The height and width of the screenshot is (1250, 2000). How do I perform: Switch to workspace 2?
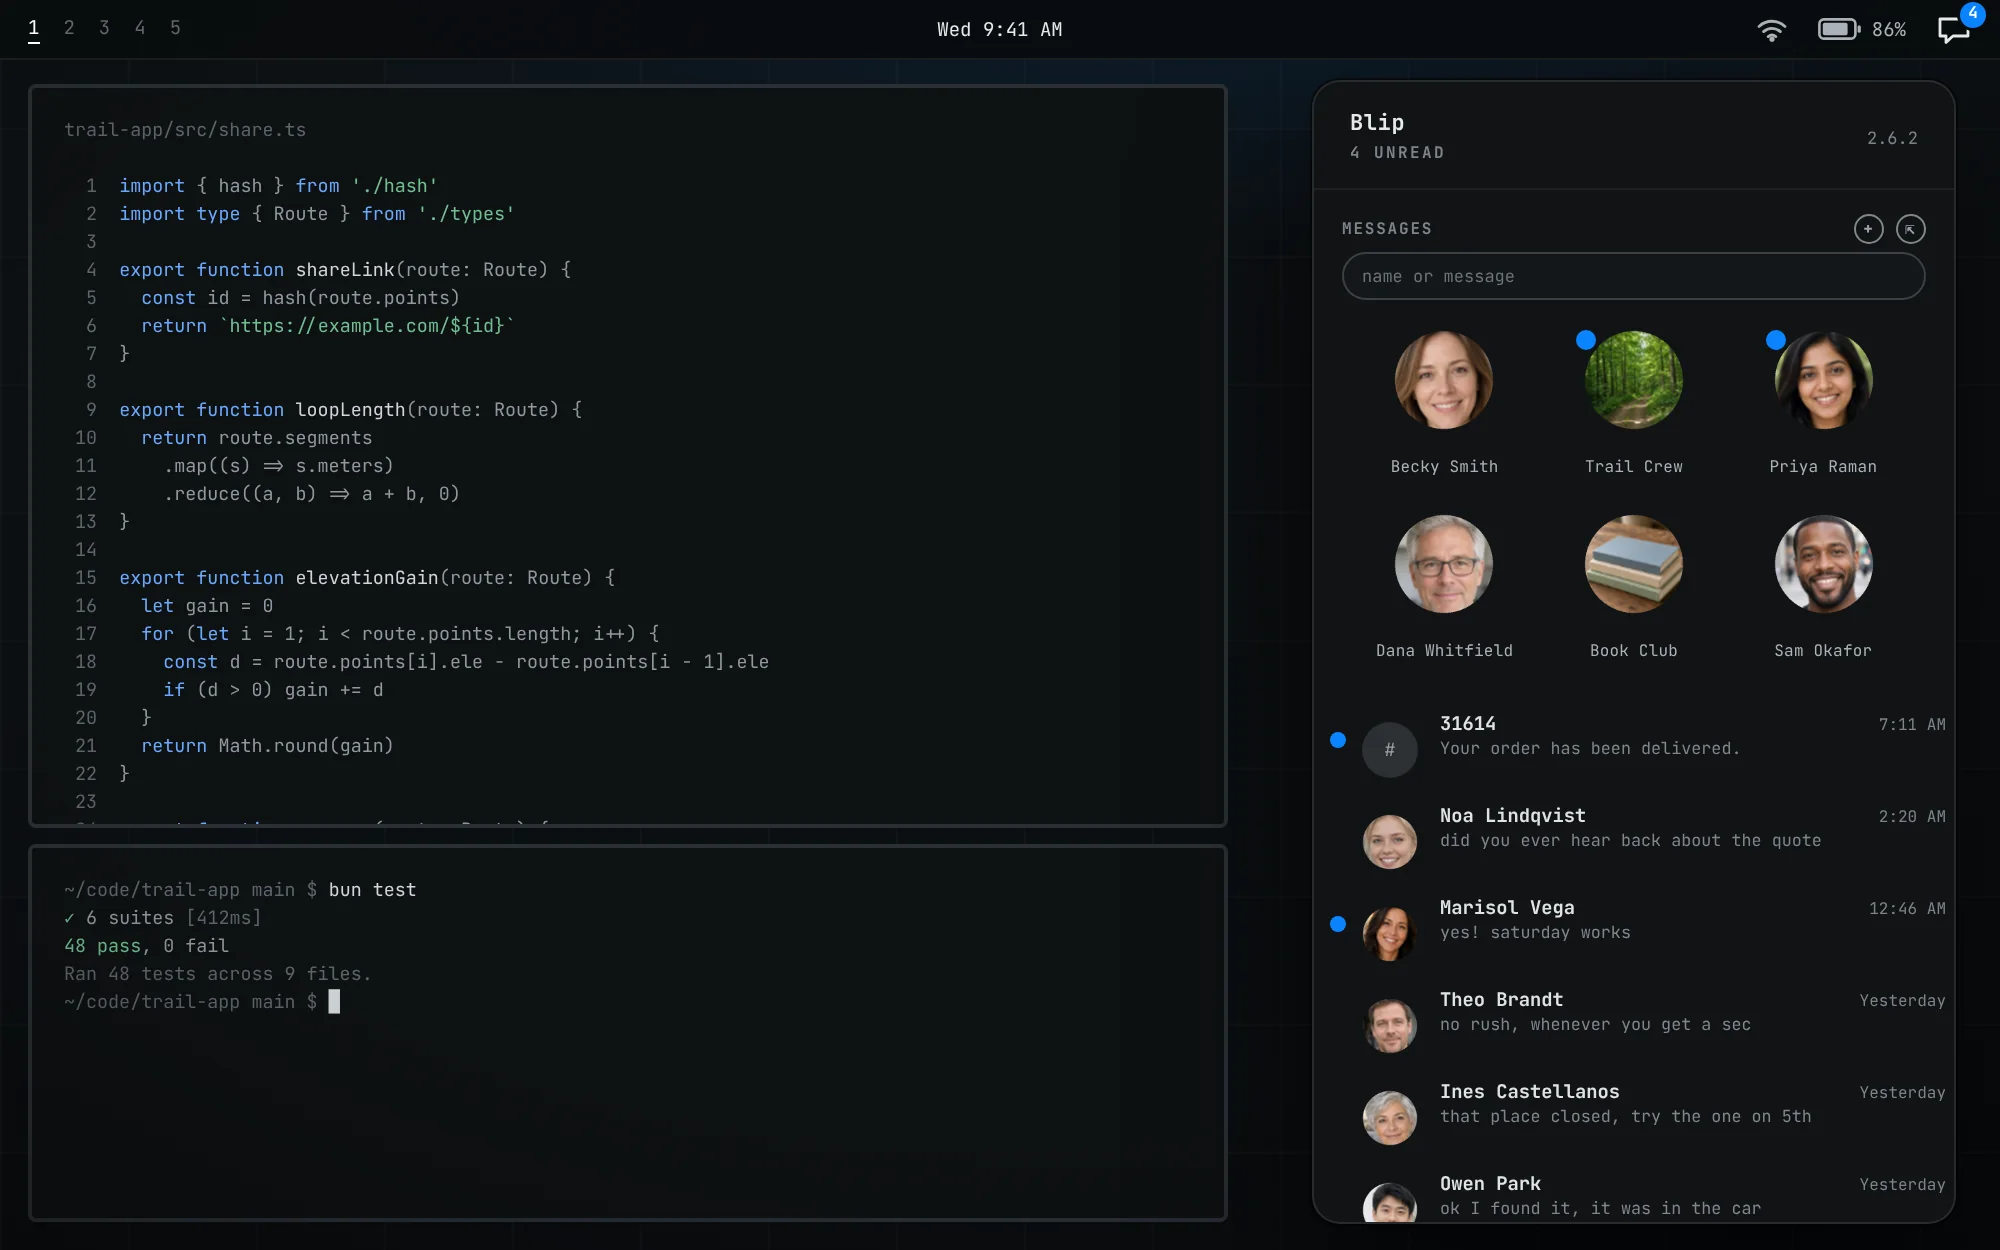click(69, 28)
